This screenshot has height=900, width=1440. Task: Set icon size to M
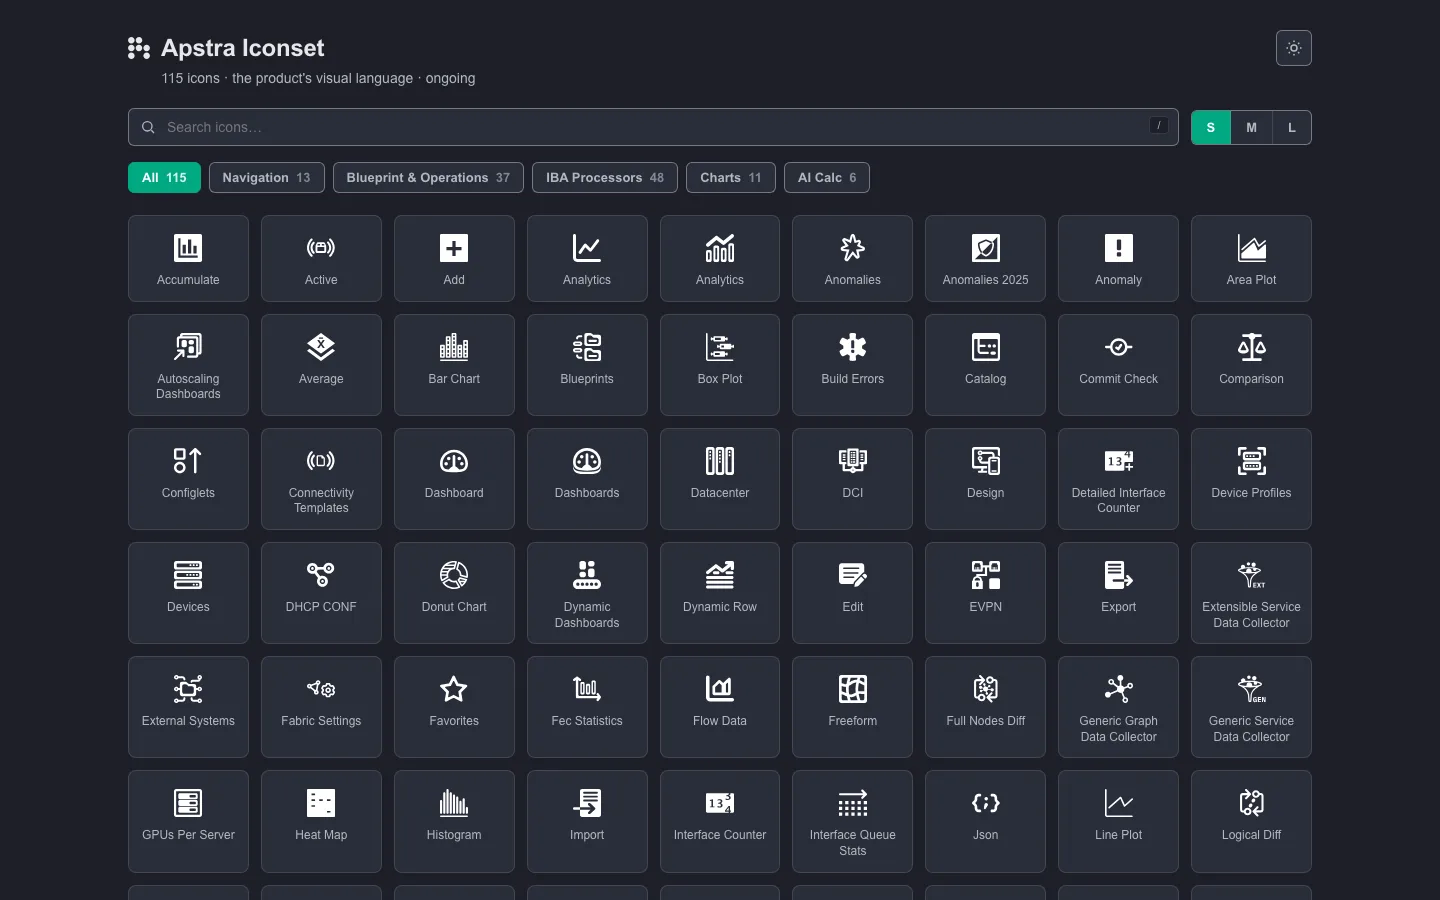(x=1251, y=127)
